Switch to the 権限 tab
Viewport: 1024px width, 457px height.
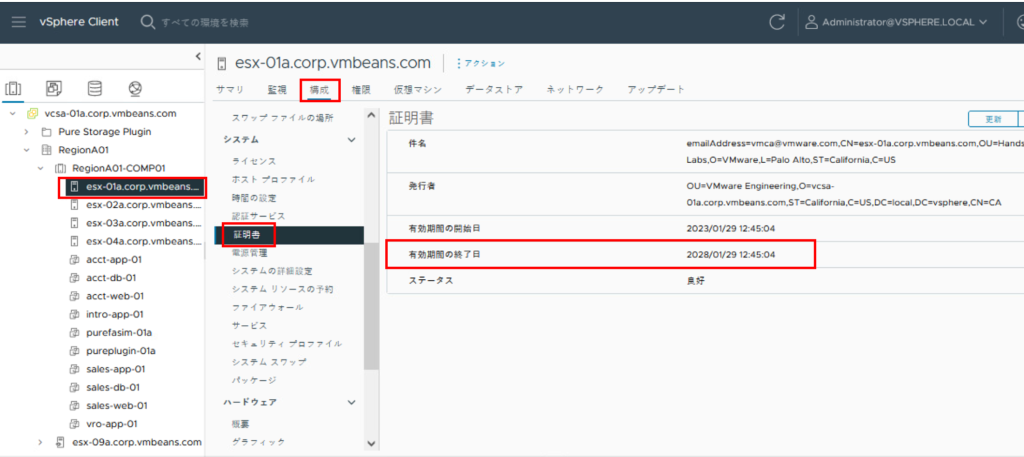(x=361, y=90)
